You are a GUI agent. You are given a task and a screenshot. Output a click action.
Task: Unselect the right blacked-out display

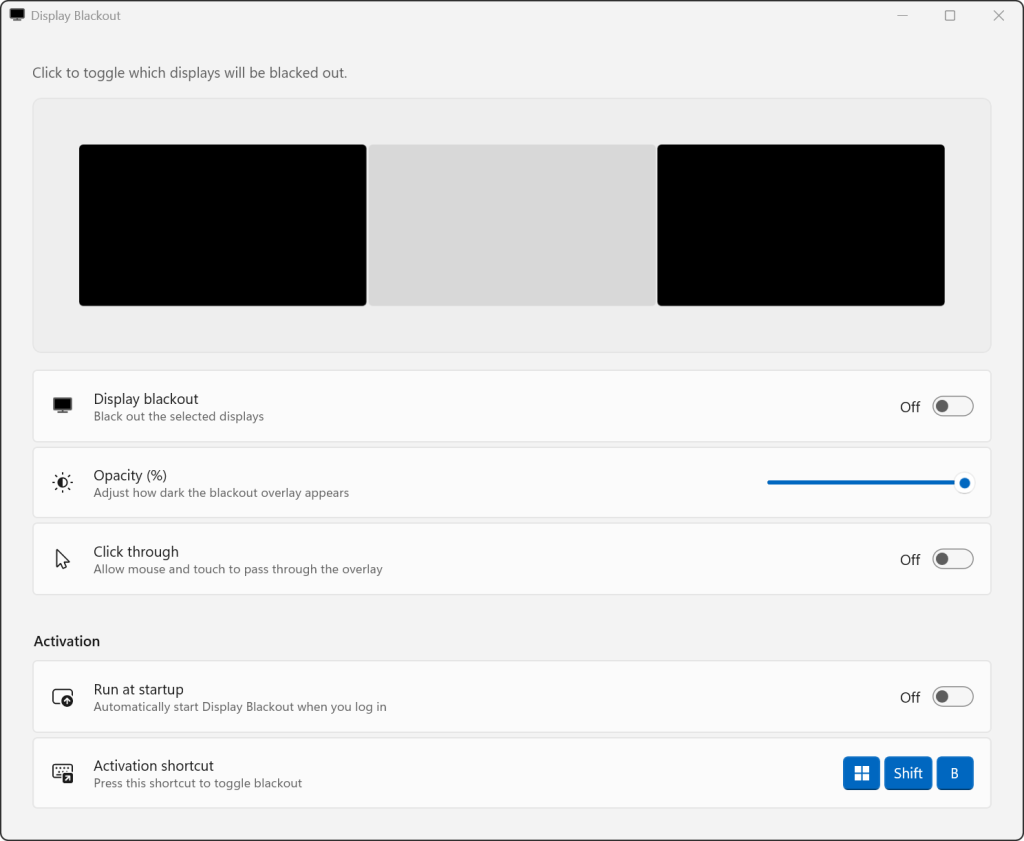click(800, 224)
